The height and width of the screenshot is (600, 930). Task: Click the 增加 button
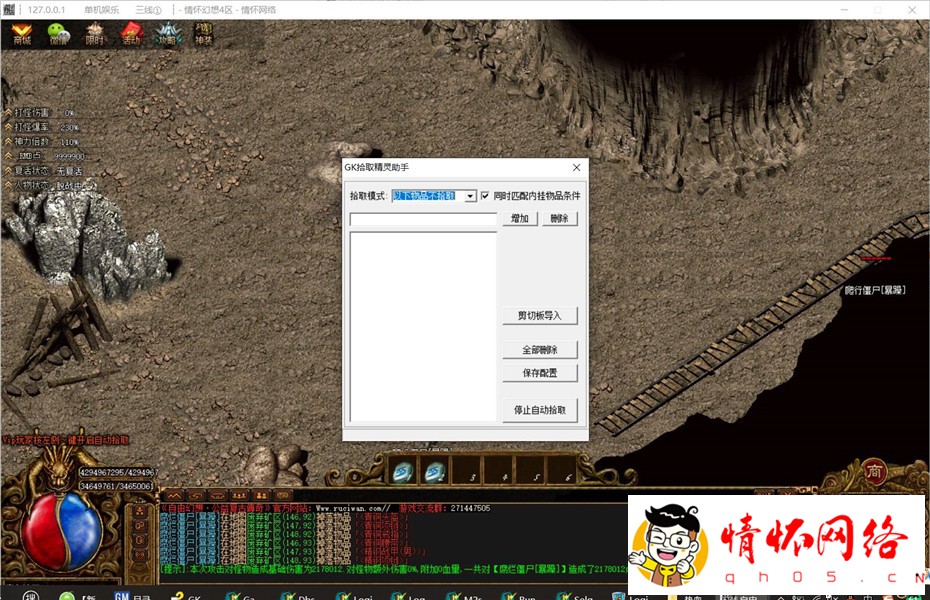pyautogui.click(x=520, y=218)
